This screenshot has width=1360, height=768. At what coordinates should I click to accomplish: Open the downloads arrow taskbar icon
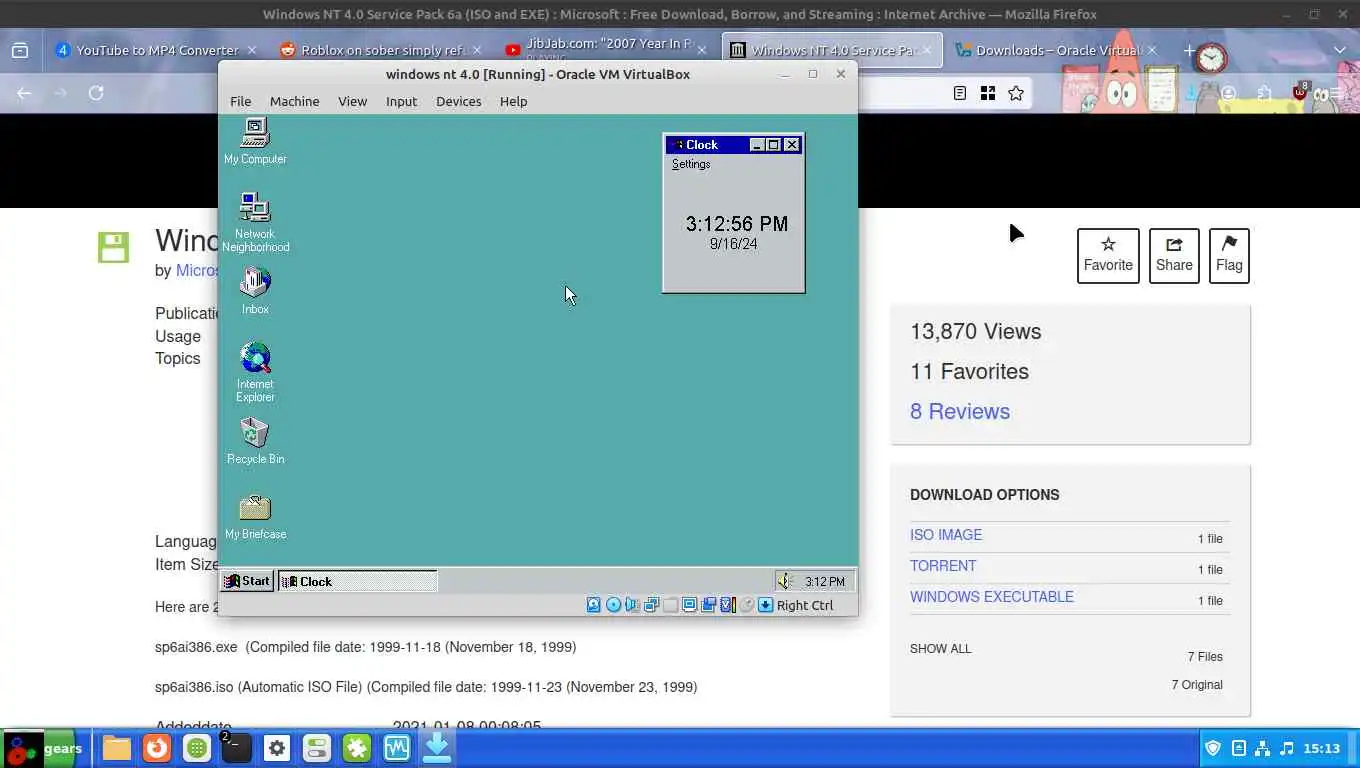pyautogui.click(x=437, y=748)
